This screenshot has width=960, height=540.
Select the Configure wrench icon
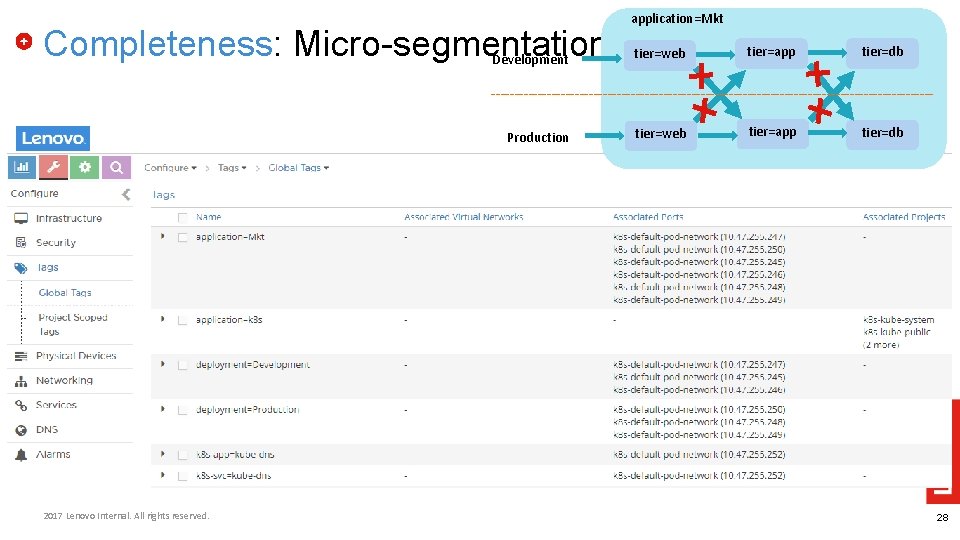[53, 167]
